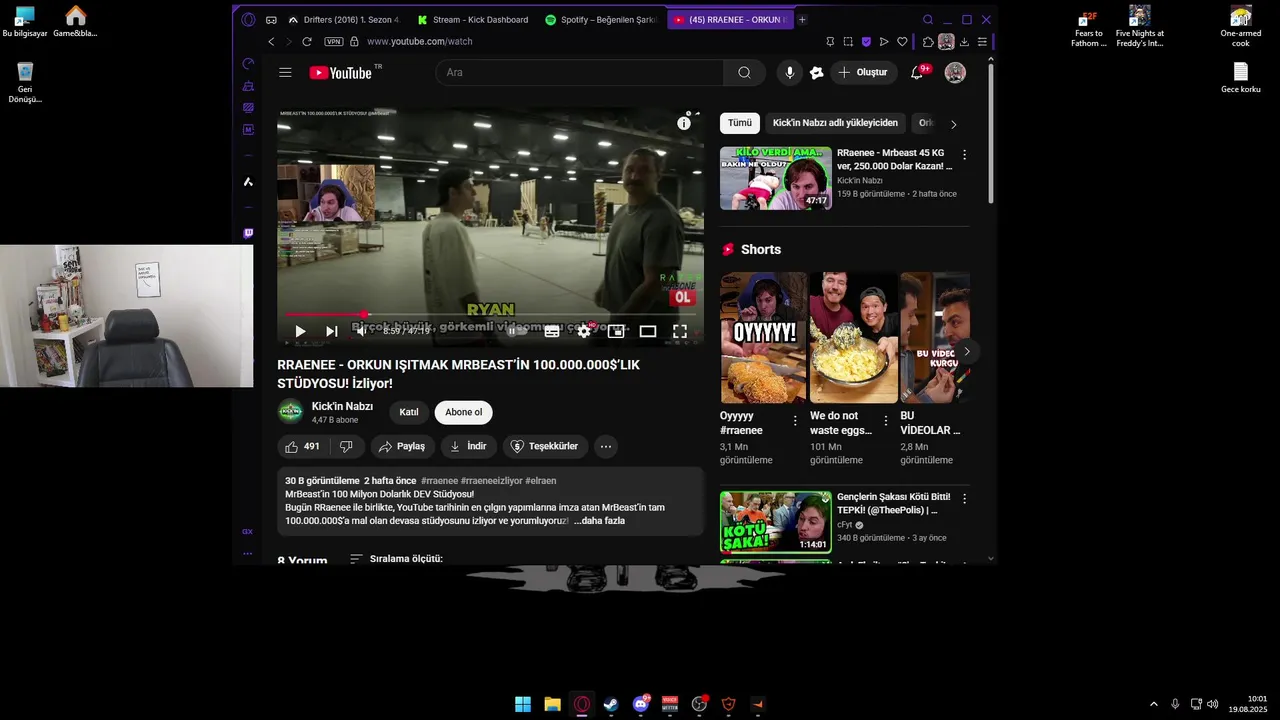This screenshot has width=1280, height=720.
Task: Open Discord from the taskbar
Action: click(x=641, y=704)
